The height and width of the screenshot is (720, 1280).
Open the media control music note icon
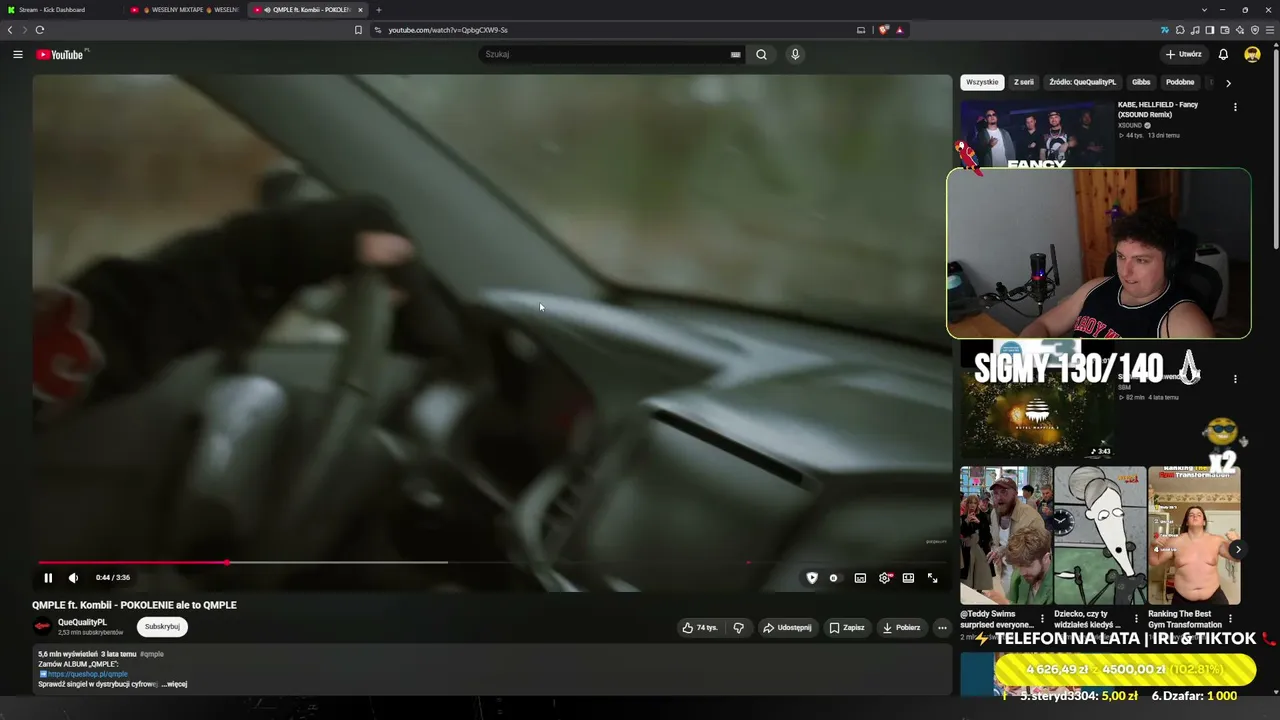pyautogui.click(x=1195, y=30)
